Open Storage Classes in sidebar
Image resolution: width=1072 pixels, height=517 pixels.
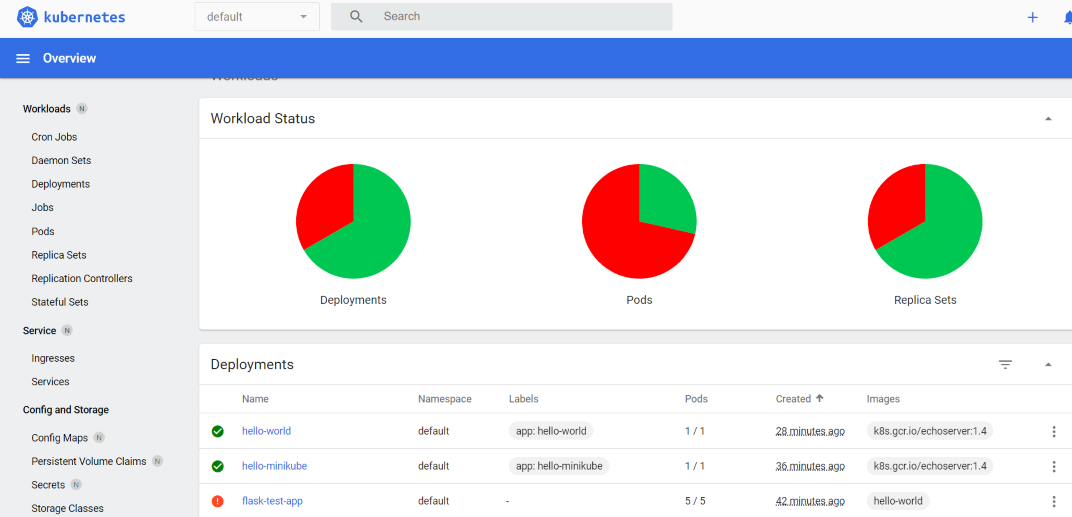tap(68, 508)
